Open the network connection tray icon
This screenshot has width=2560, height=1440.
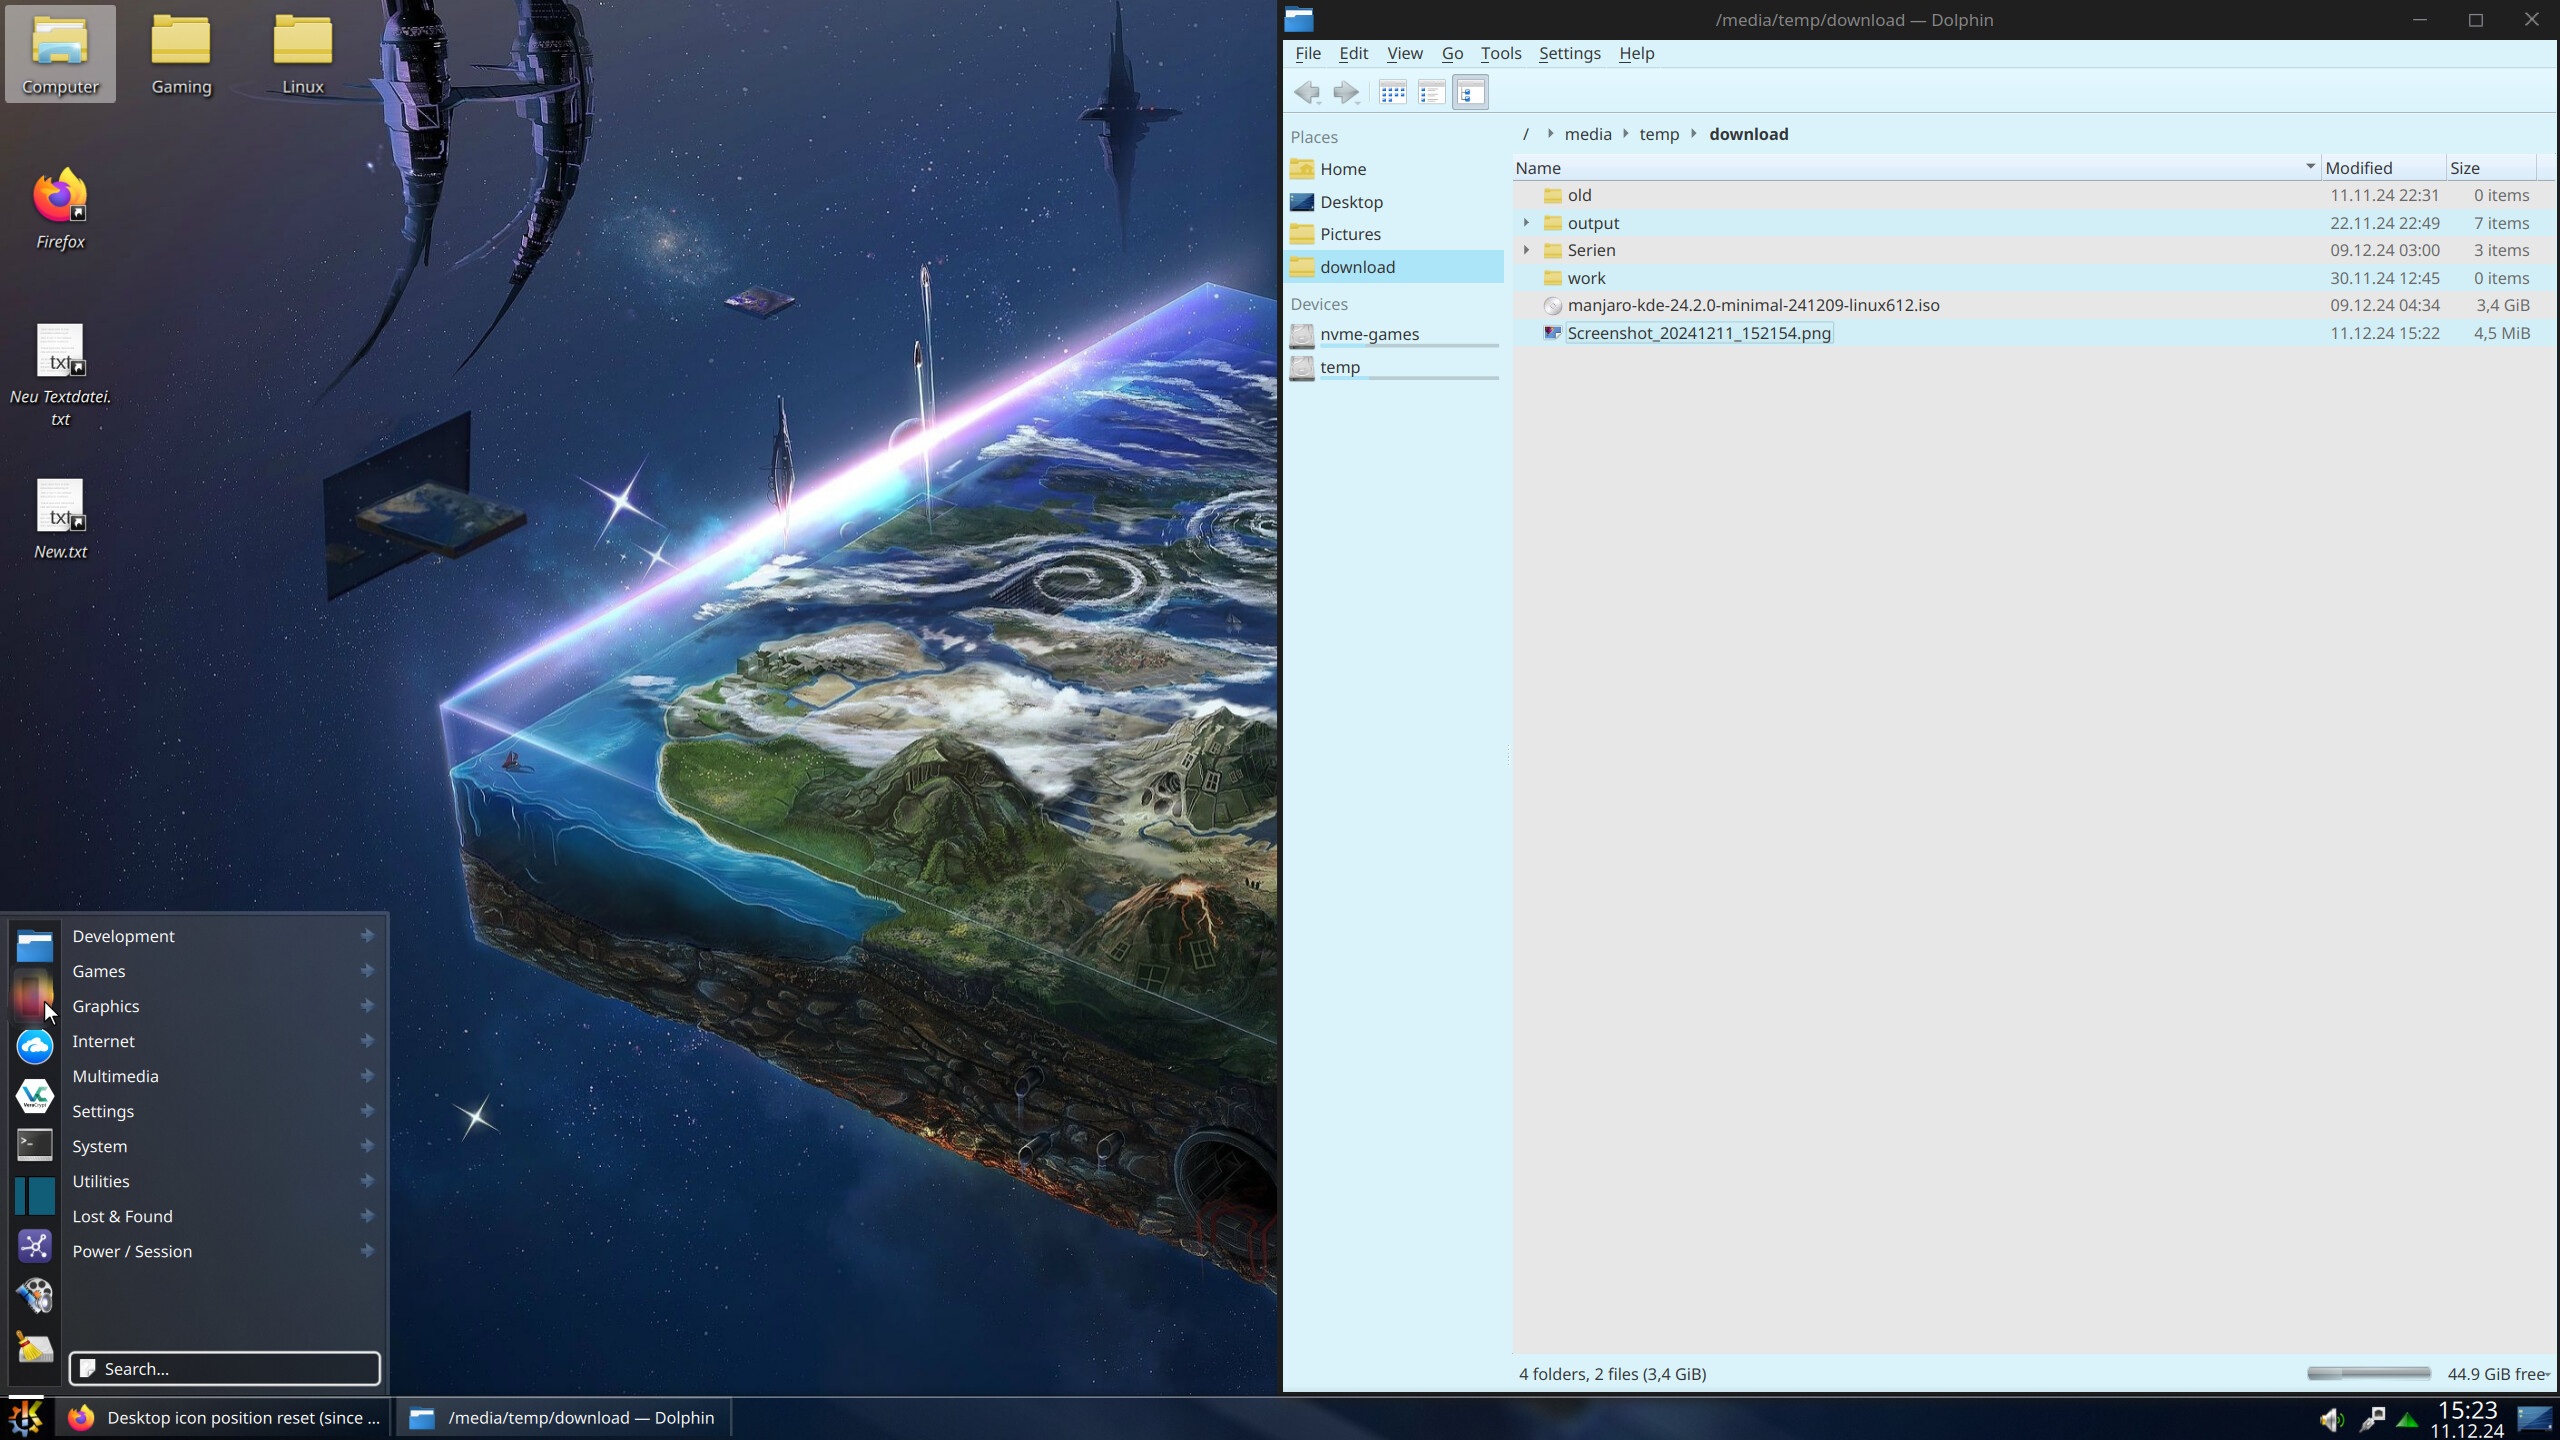(x=2371, y=1419)
